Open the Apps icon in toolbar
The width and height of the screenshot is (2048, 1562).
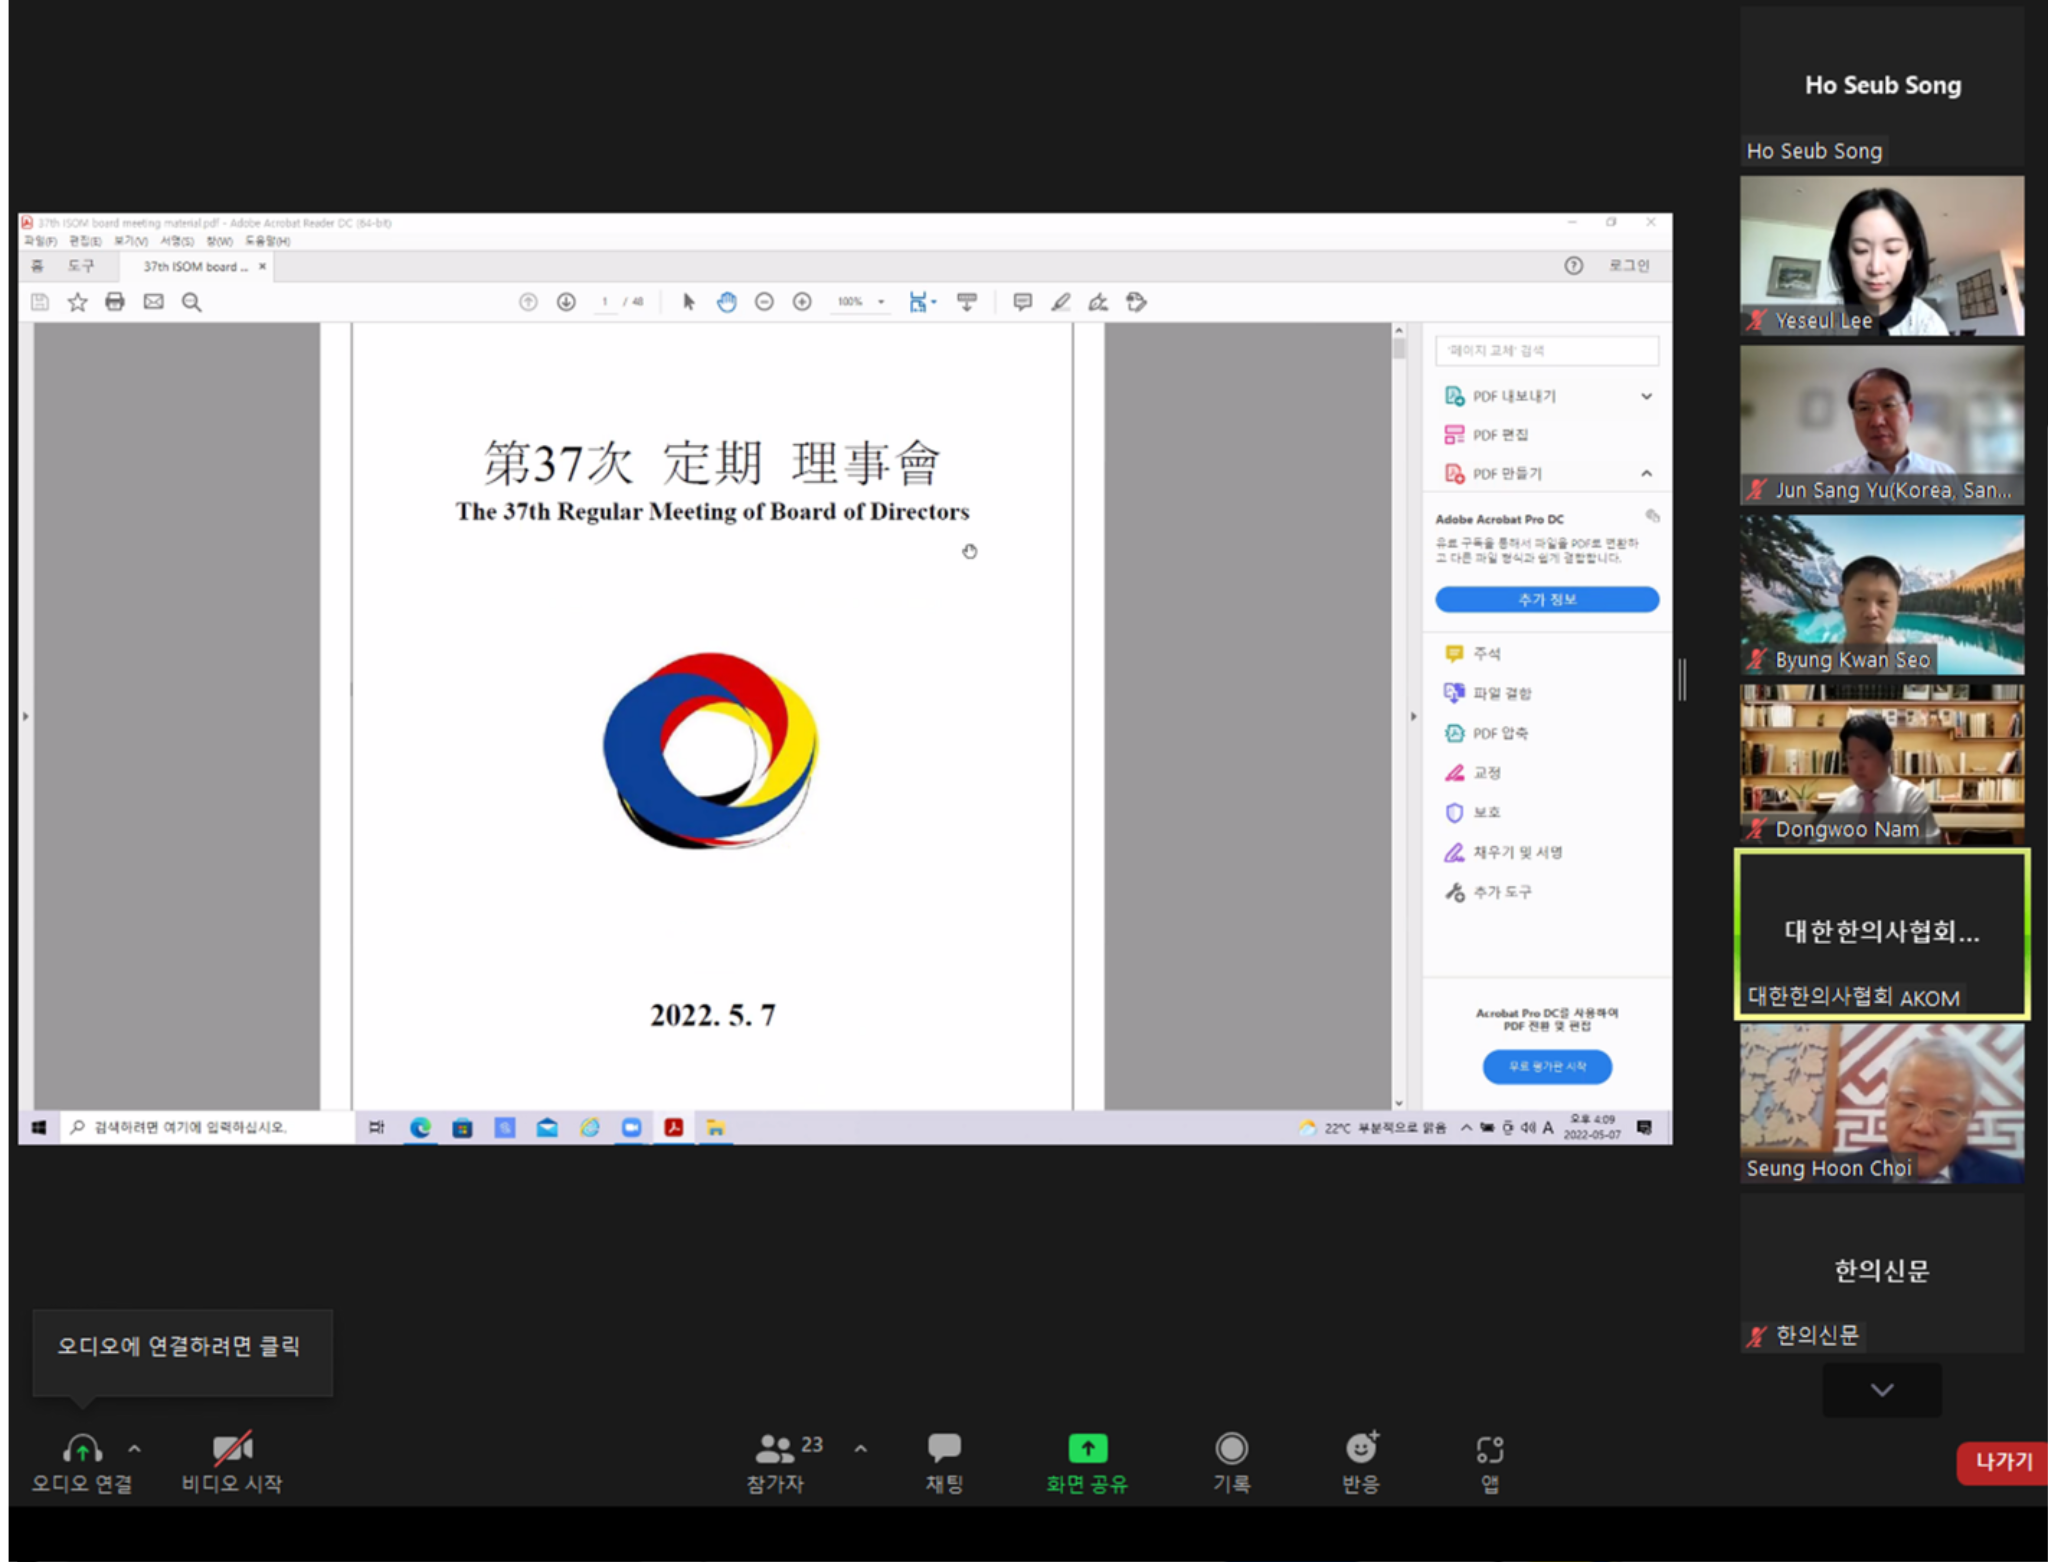1489,1450
